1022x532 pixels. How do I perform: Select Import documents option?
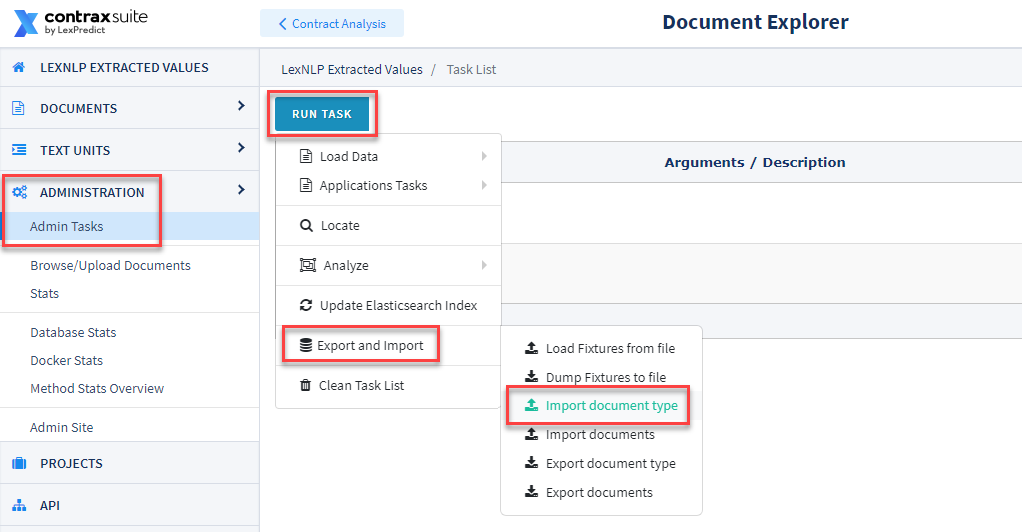point(601,434)
